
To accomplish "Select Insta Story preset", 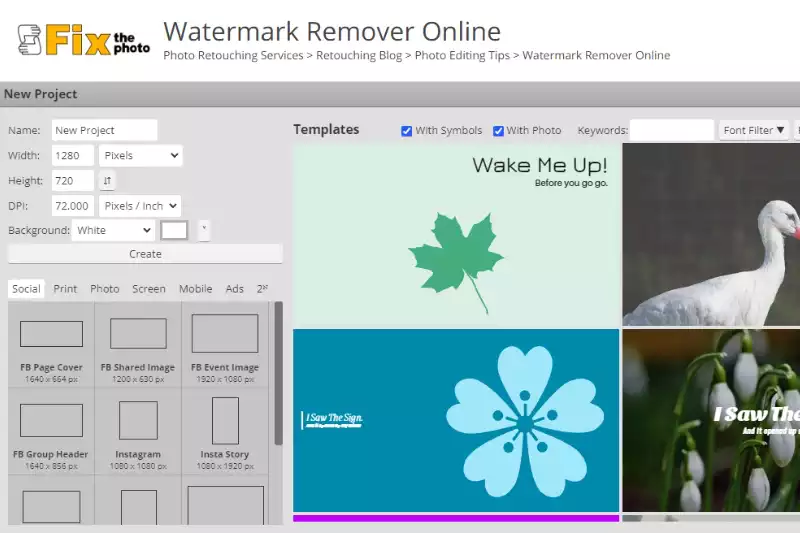I will pyautogui.click(x=225, y=432).
